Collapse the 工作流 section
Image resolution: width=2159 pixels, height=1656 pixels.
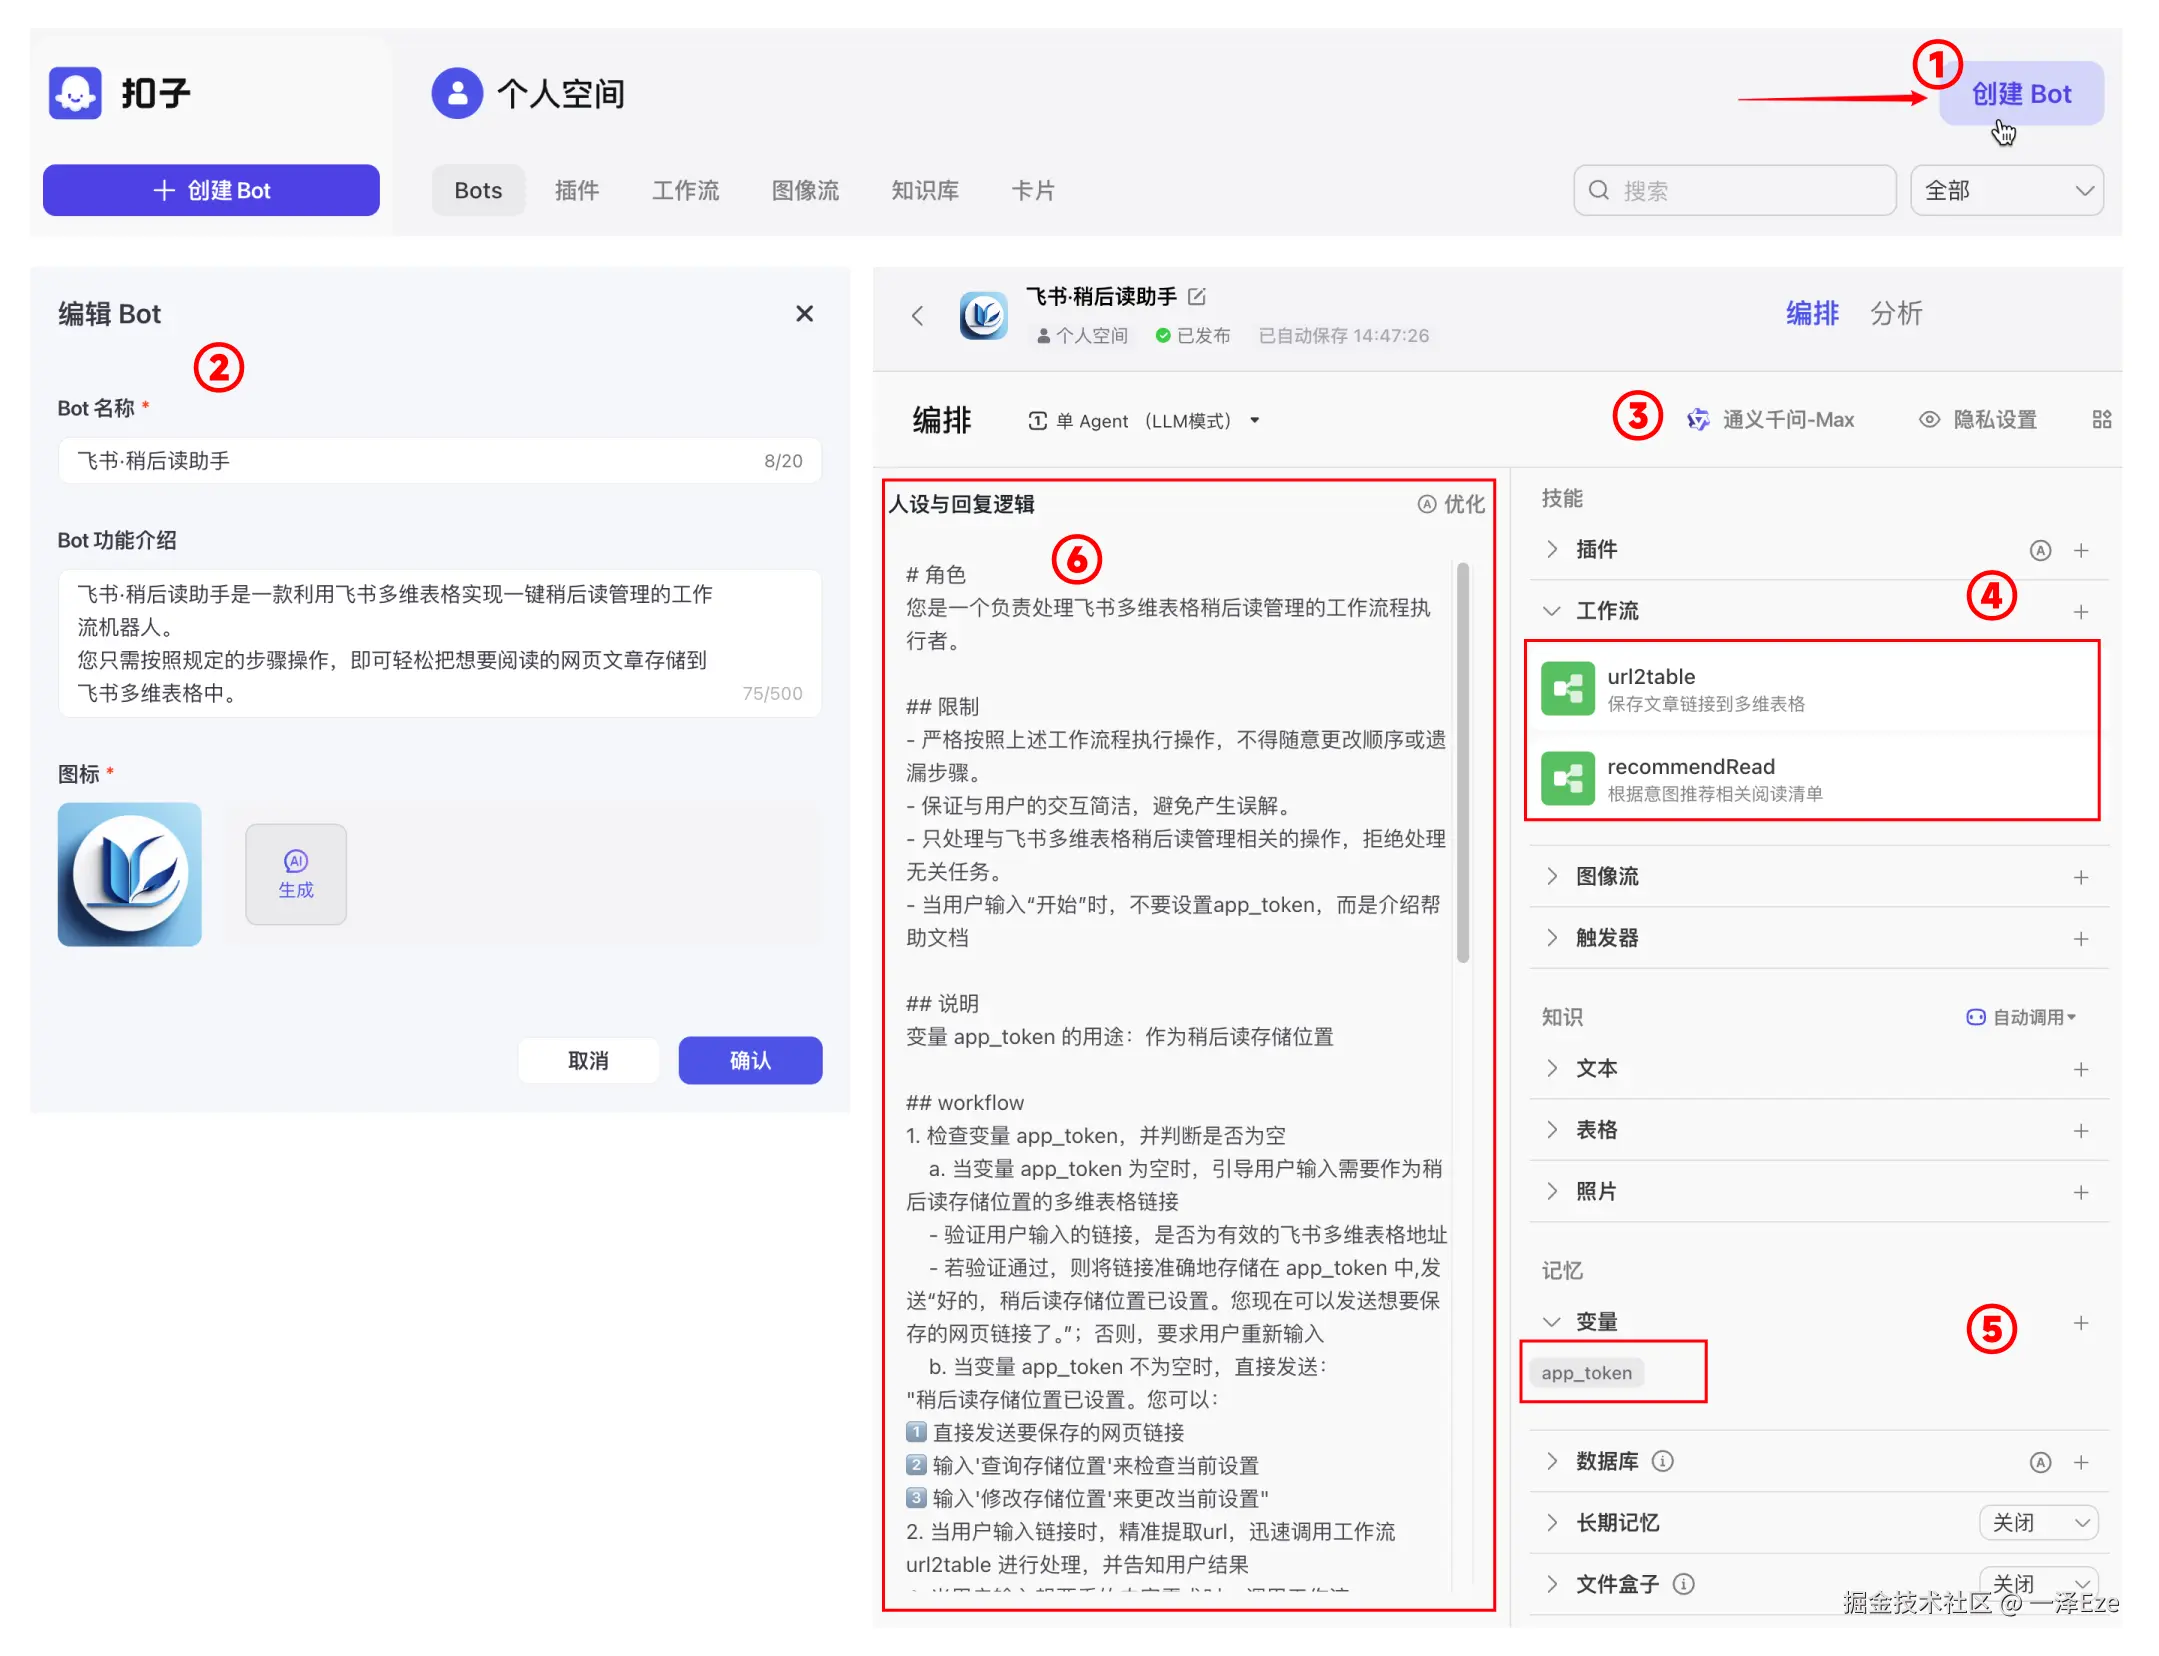[1552, 611]
